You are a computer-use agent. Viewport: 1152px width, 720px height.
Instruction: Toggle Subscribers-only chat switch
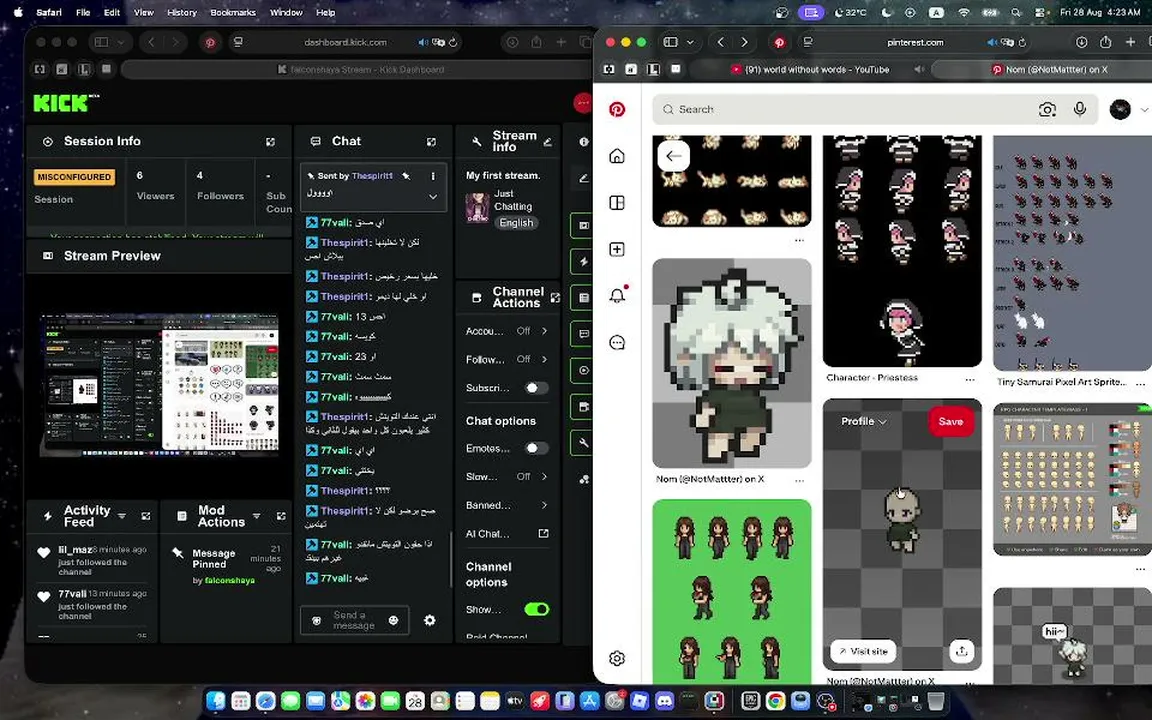point(536,388)
